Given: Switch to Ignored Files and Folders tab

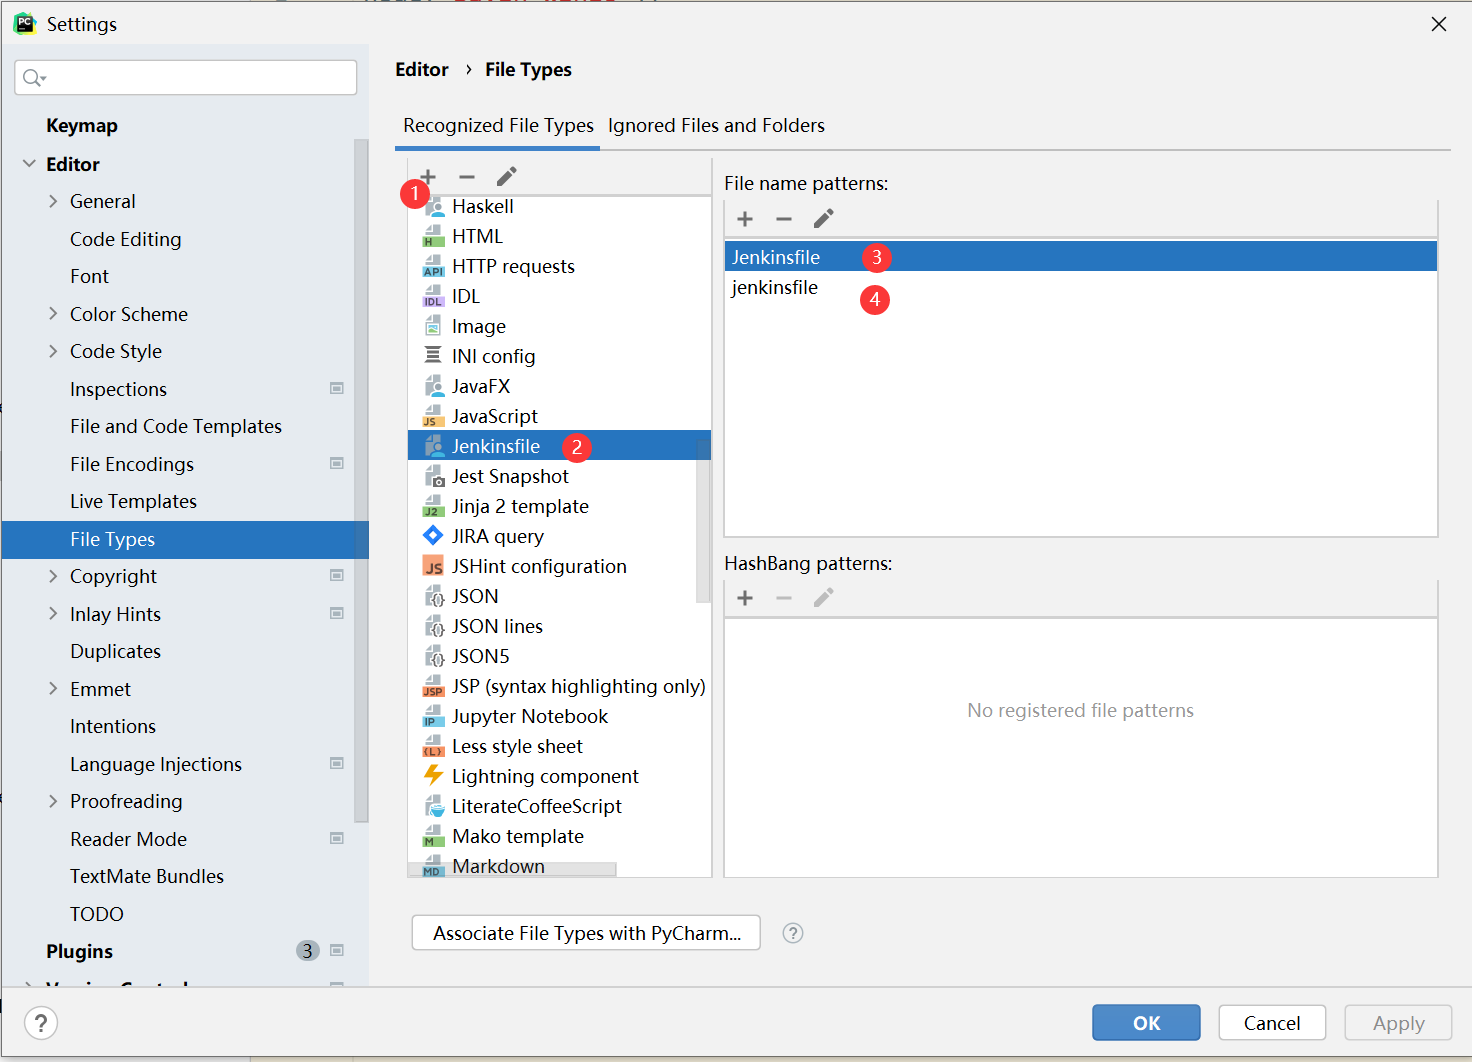Looking at the screenshot, I should (x=716, y=126).
